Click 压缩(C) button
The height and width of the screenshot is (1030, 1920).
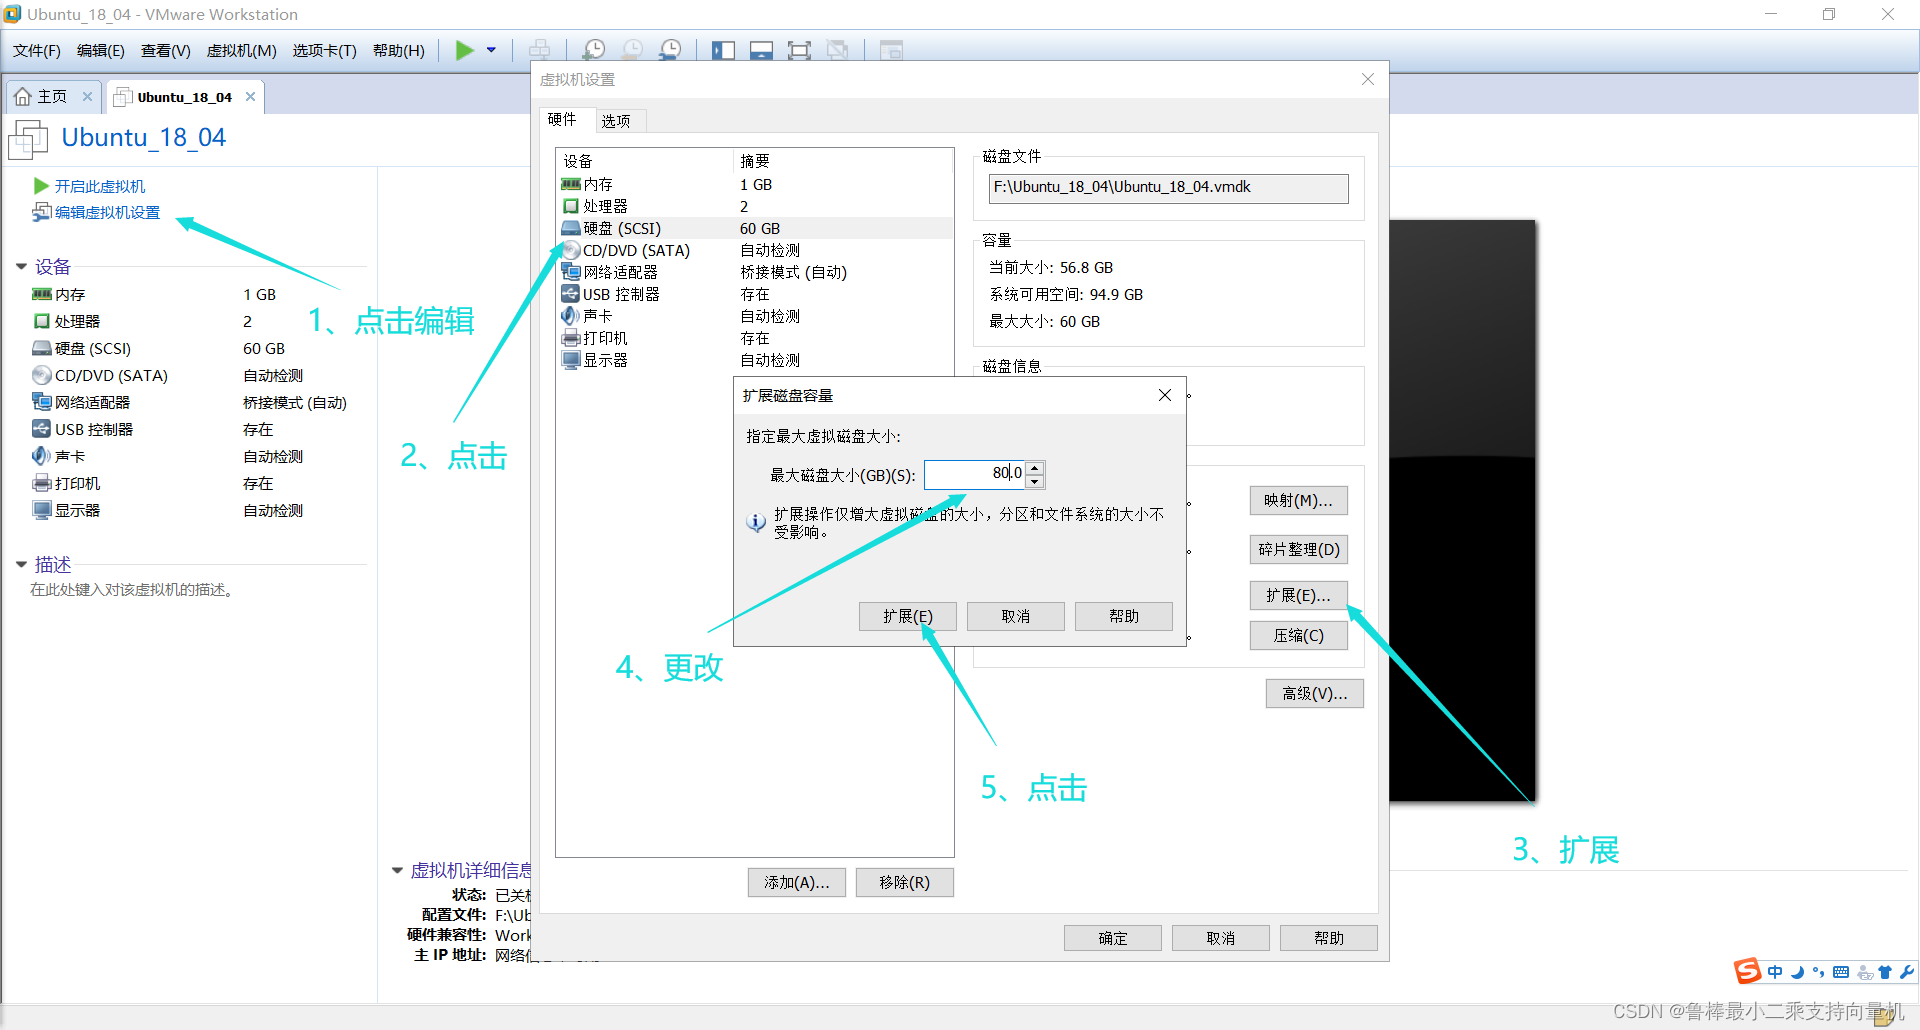tap(1298, 635)
